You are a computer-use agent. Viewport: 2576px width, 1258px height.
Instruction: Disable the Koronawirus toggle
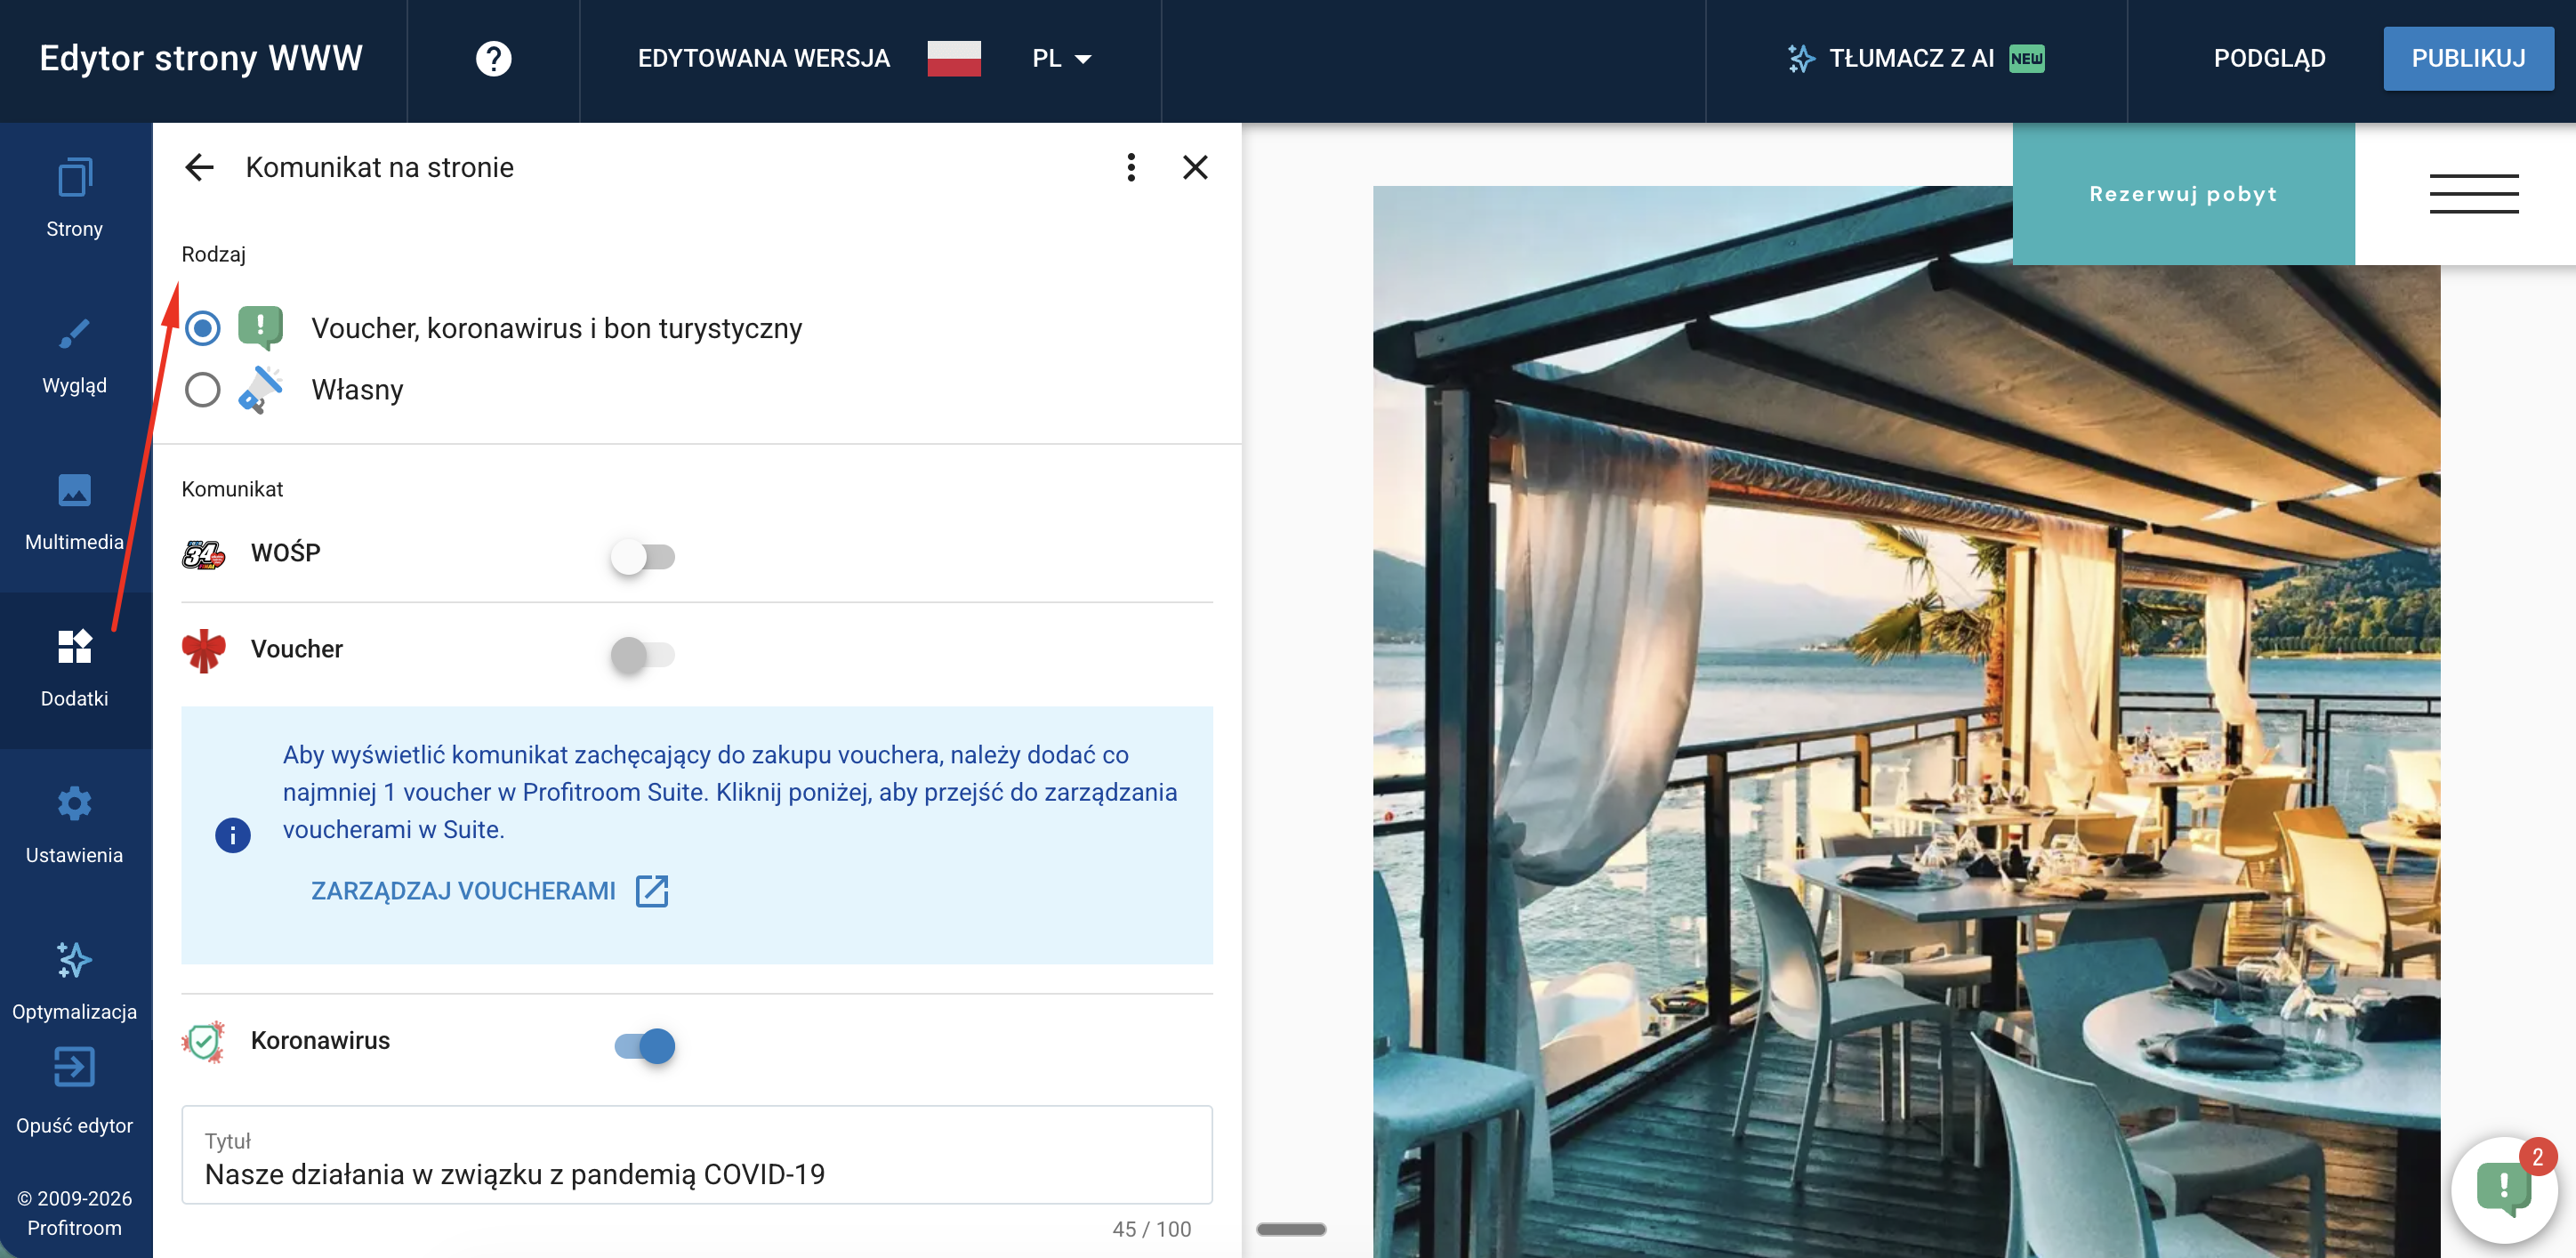(645, 1046)
